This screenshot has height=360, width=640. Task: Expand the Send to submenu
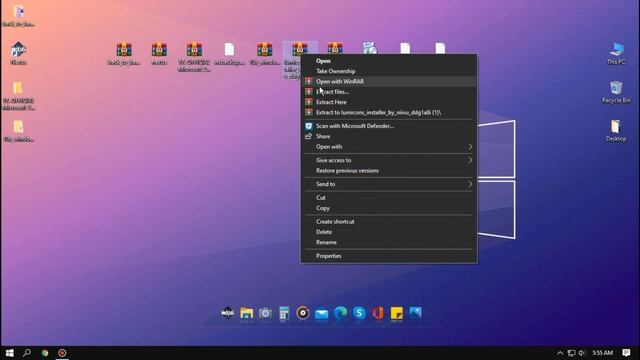(389, 184)
